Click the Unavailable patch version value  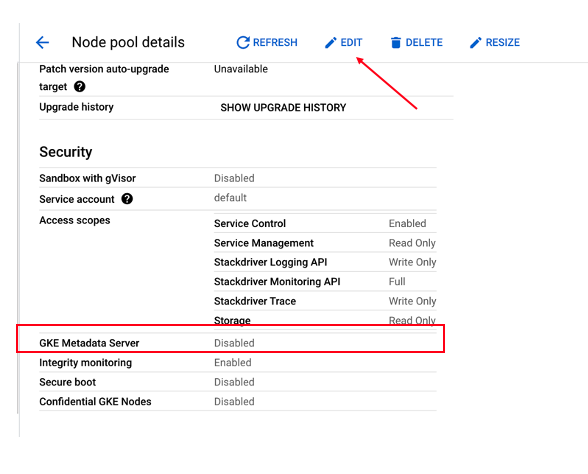click(x=241, y=69)
